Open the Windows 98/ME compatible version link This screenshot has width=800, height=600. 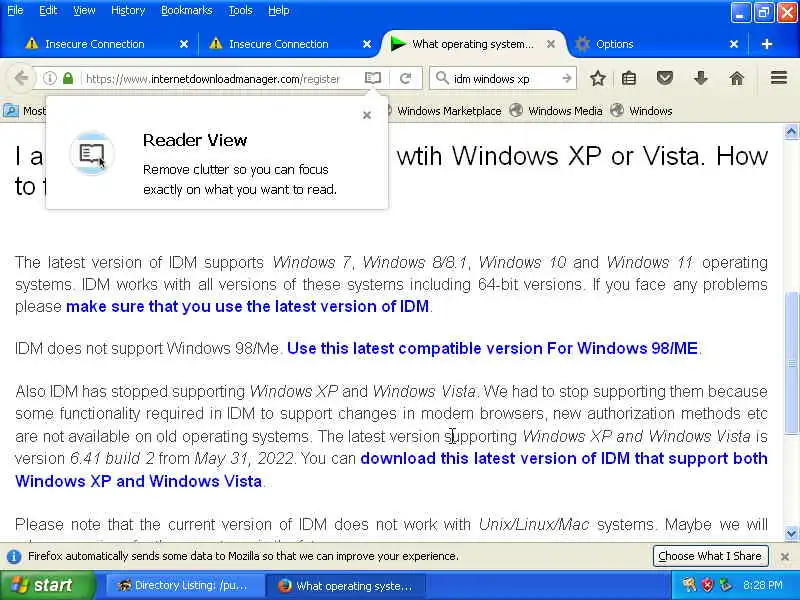[x=492, y=348]
